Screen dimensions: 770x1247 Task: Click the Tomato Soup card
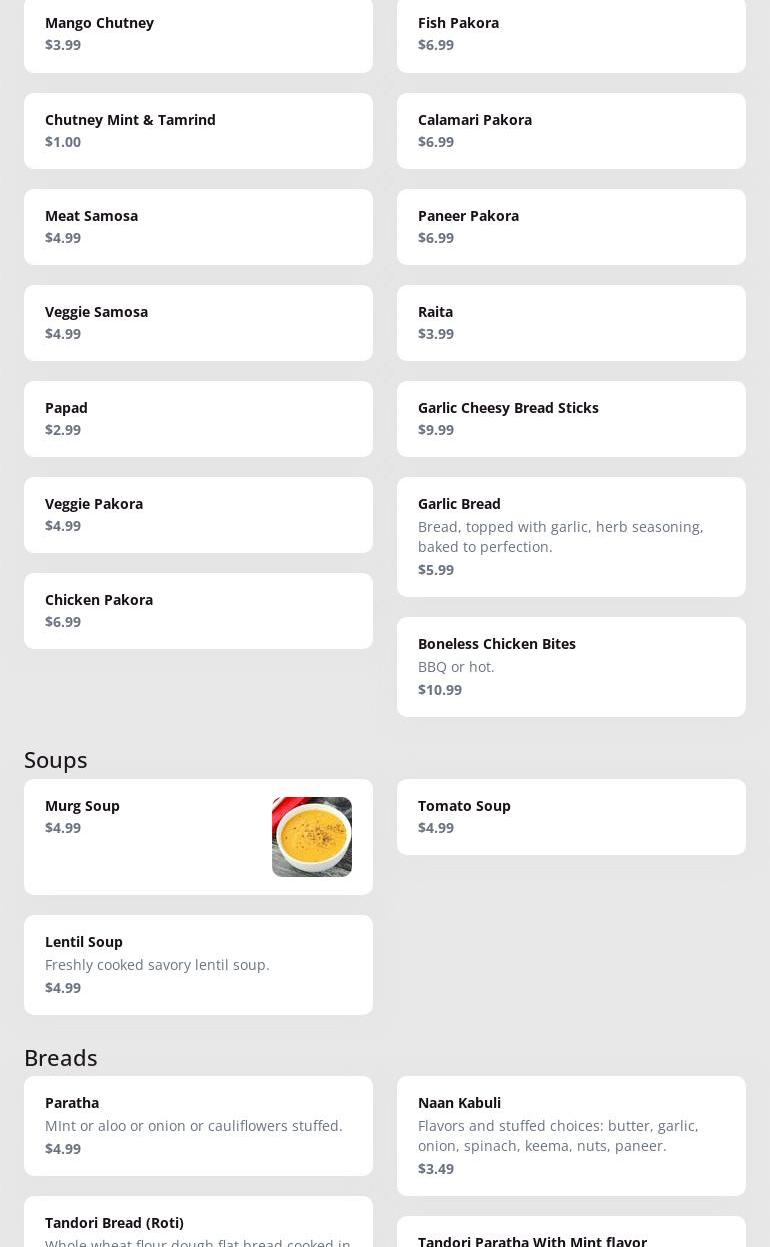[x=571, y=817]
